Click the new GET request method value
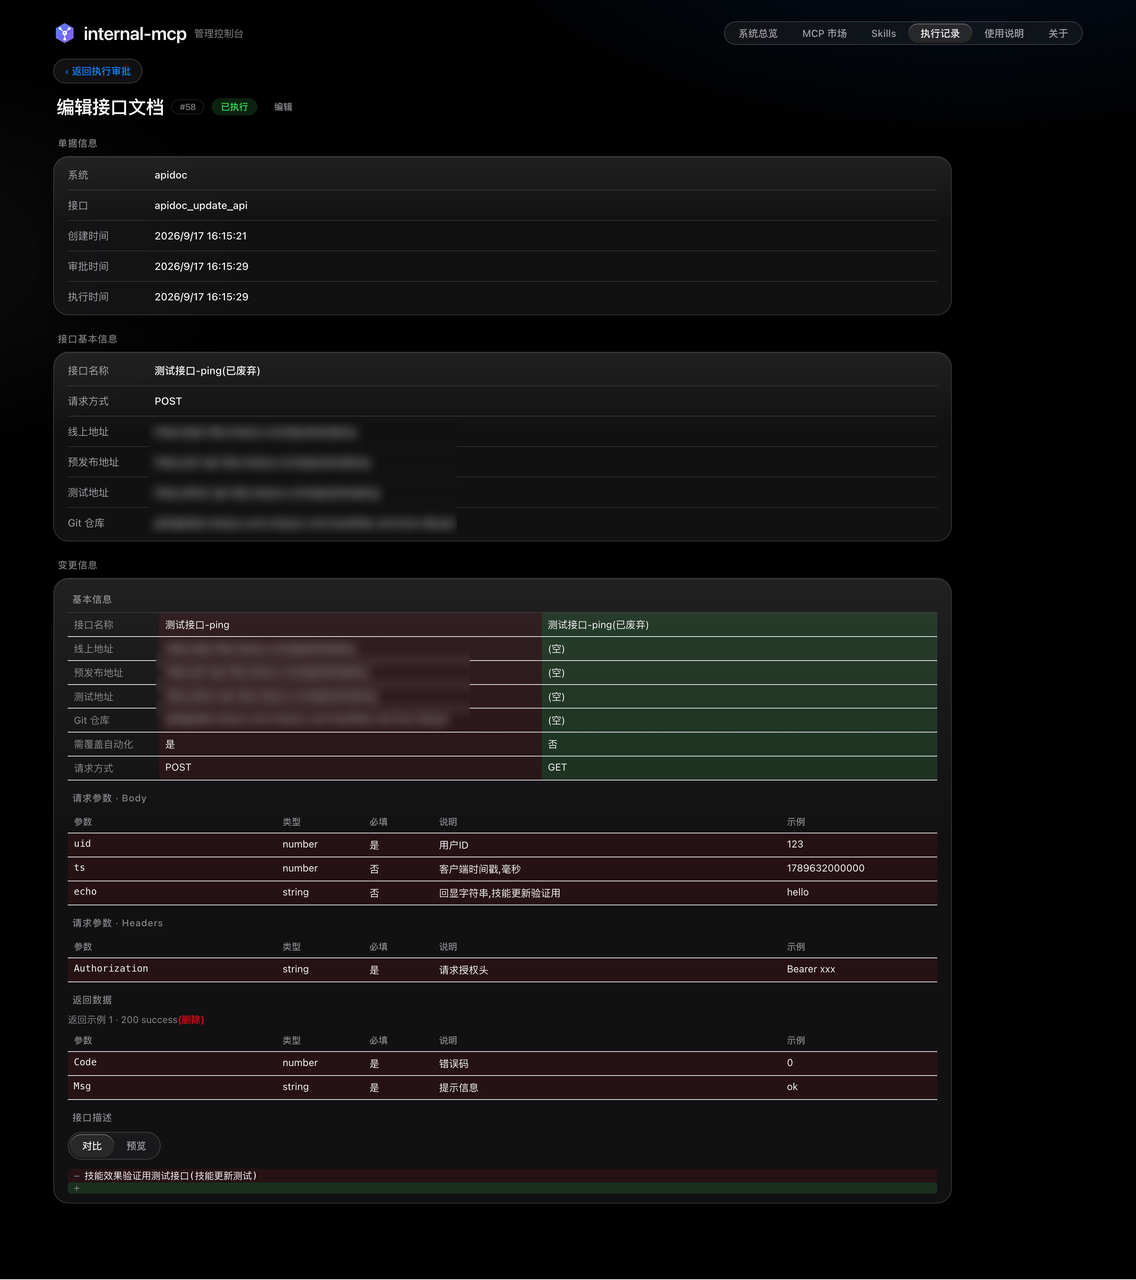 (x=557, y=767)
